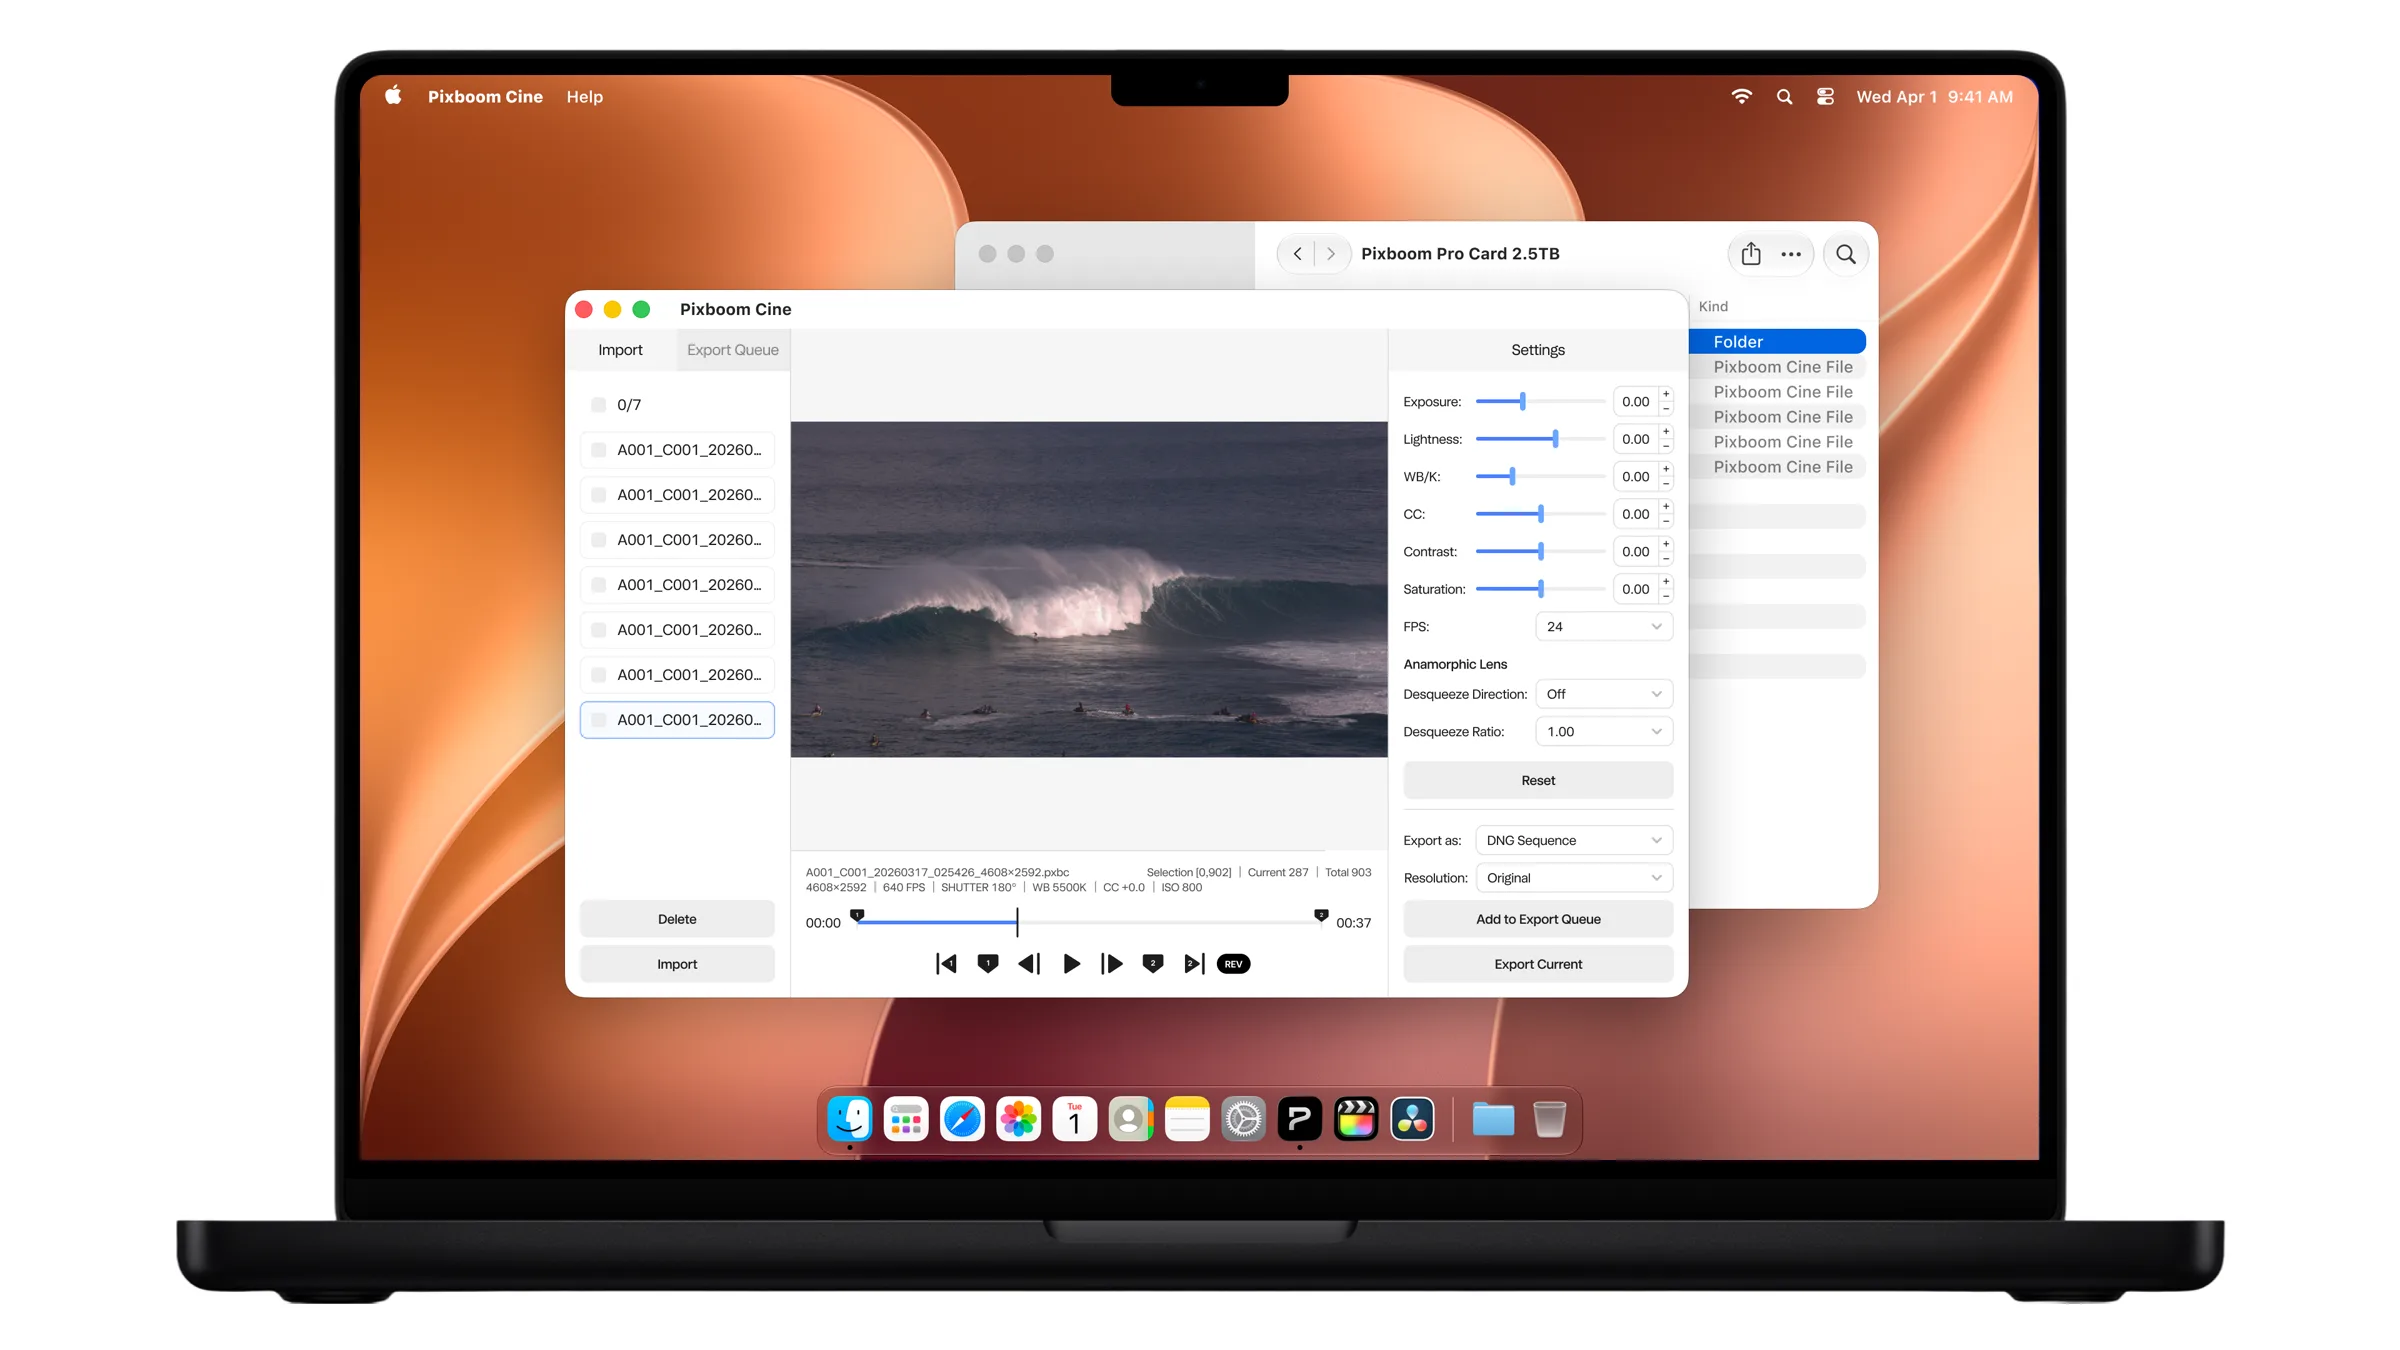Screen dimensions: 2400x1350
Task: Click the timeline playhead
Action: (x=1017, y=922)
